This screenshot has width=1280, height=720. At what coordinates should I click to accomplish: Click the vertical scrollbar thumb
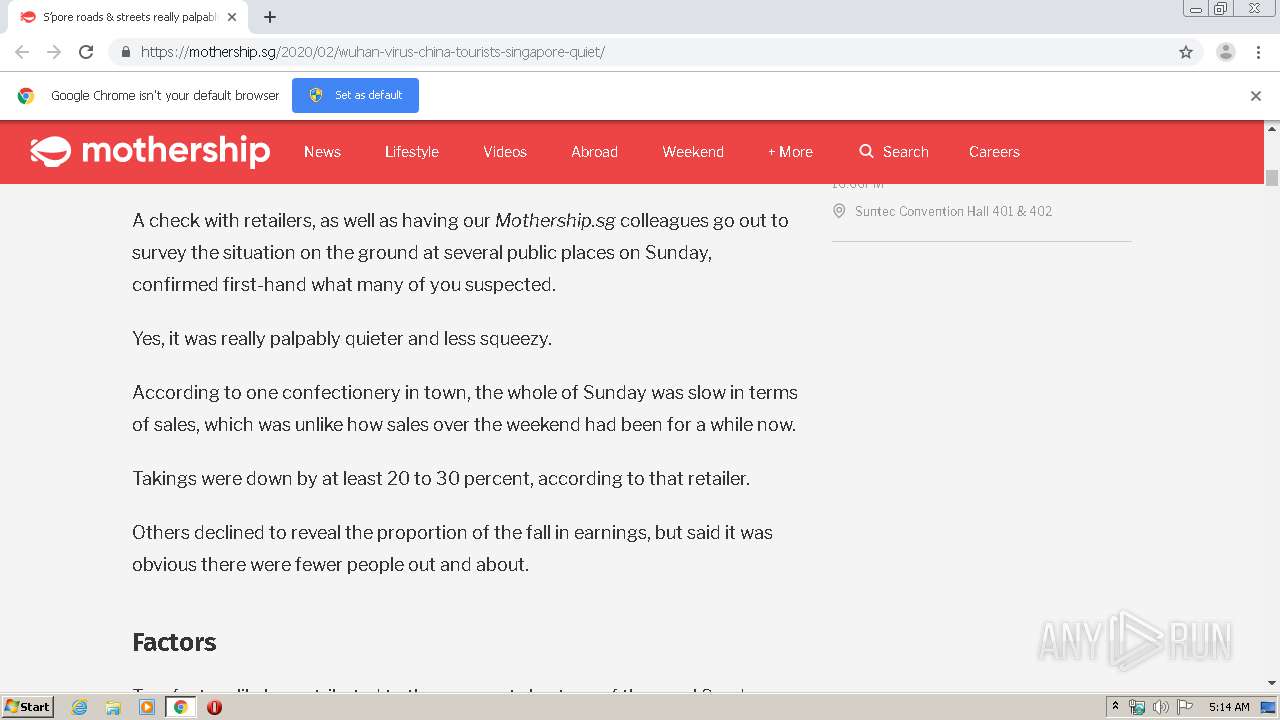[1272, 178]
